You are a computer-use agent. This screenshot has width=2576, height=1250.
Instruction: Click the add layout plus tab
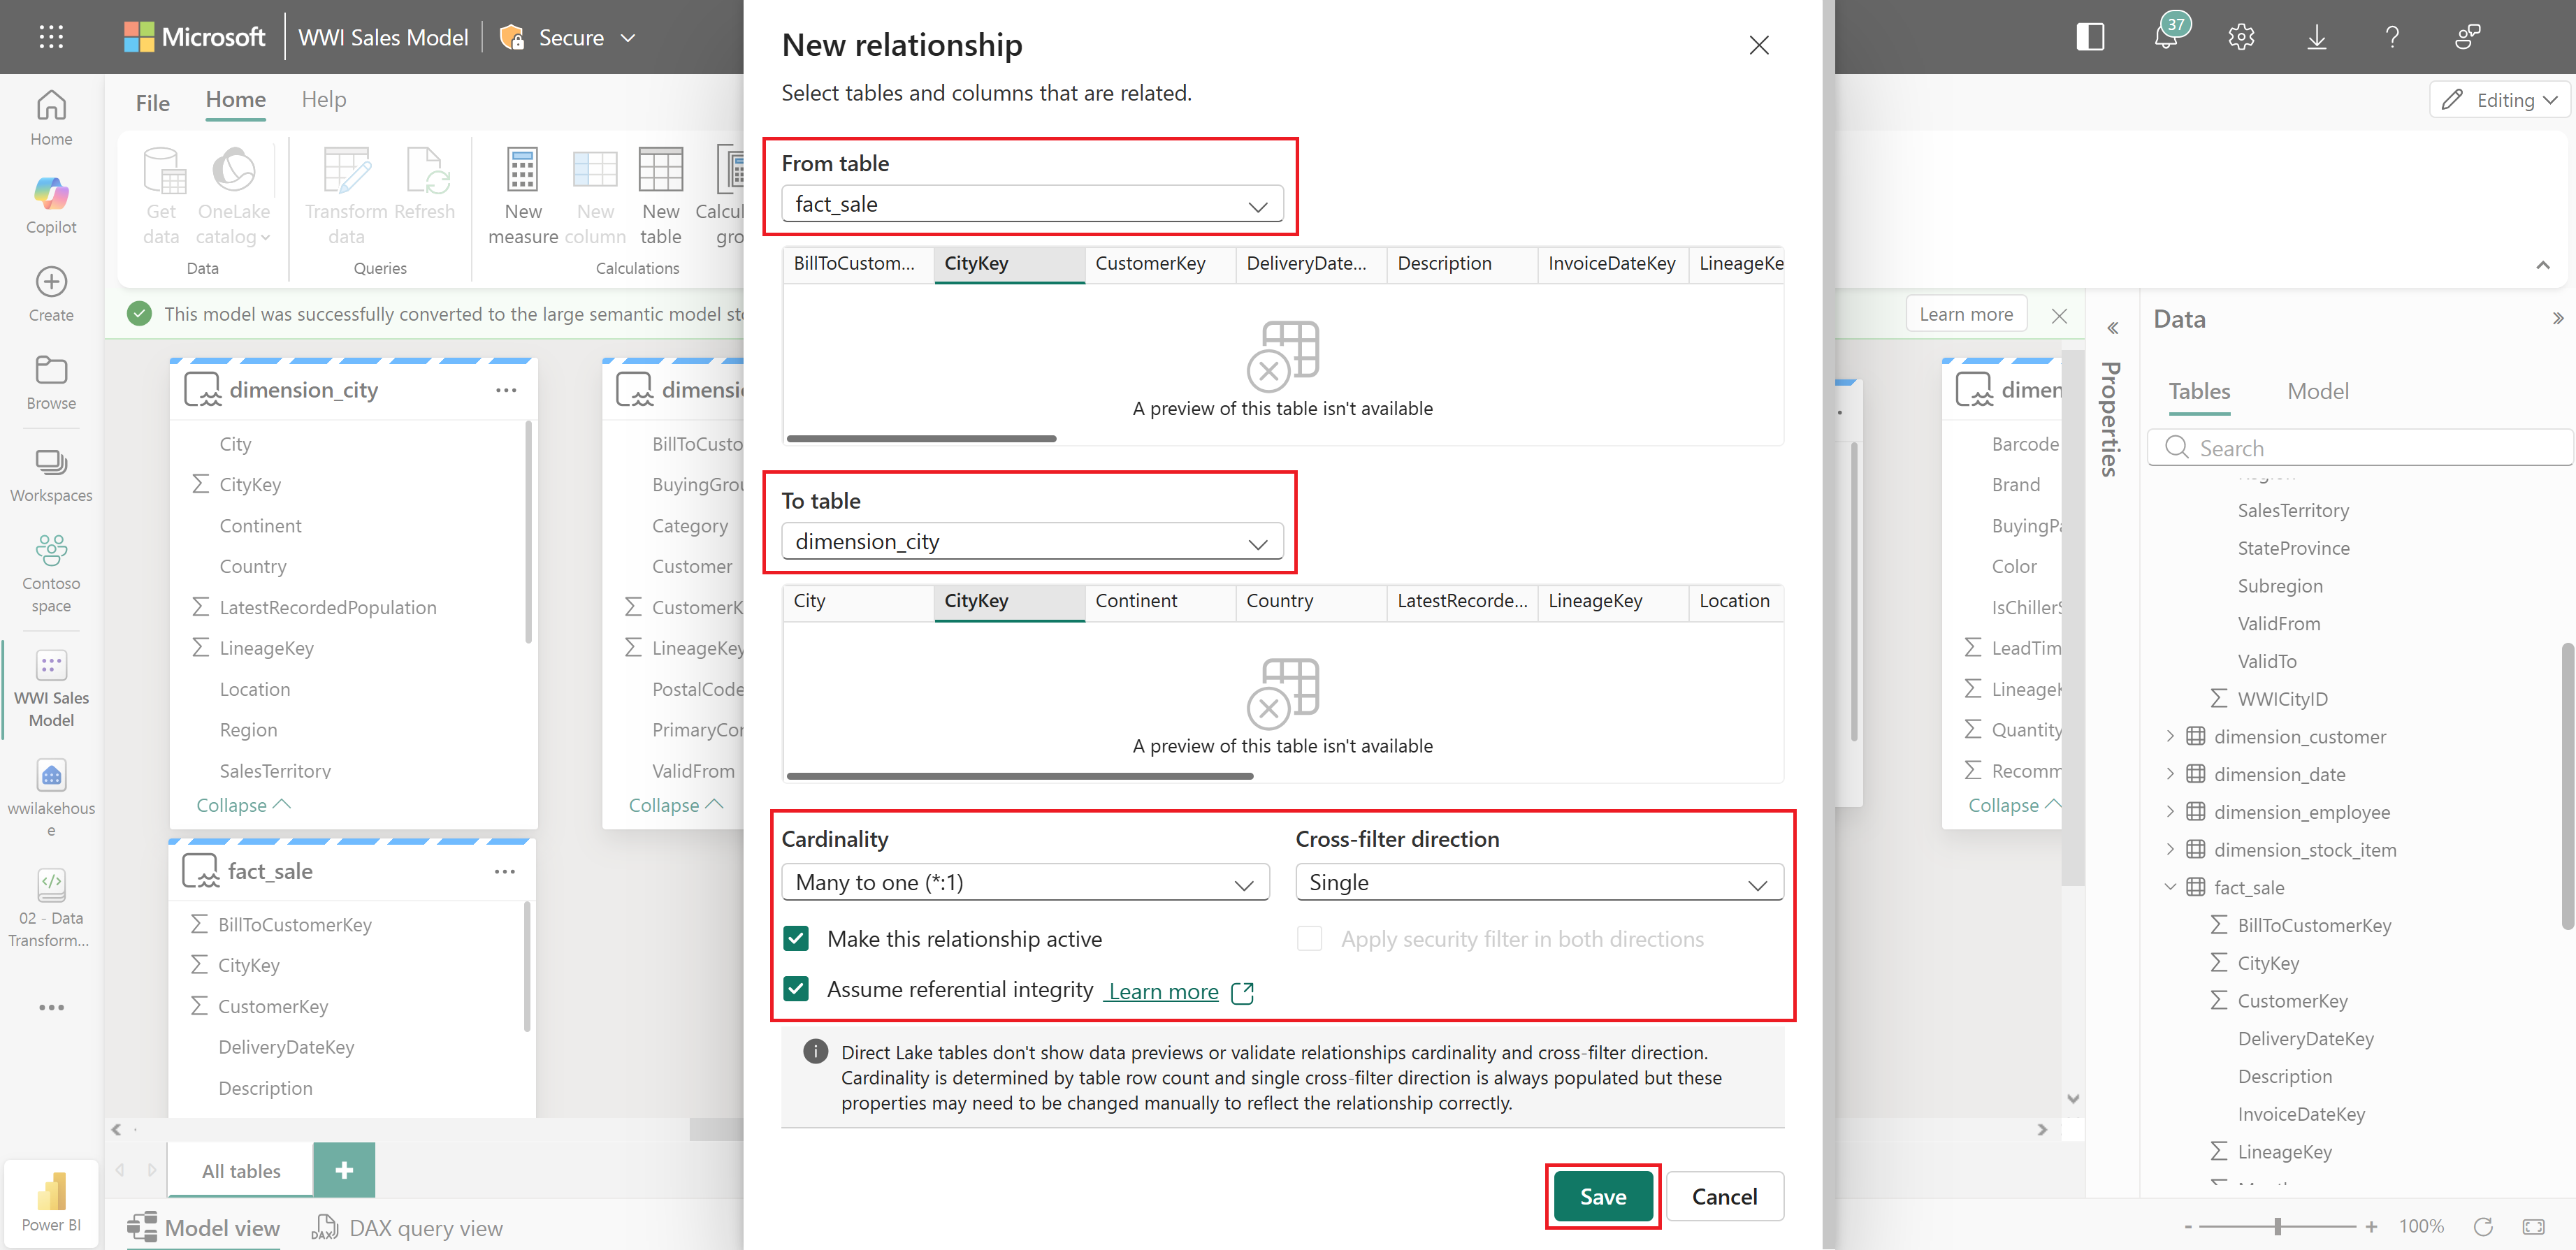pos(344,1170)
